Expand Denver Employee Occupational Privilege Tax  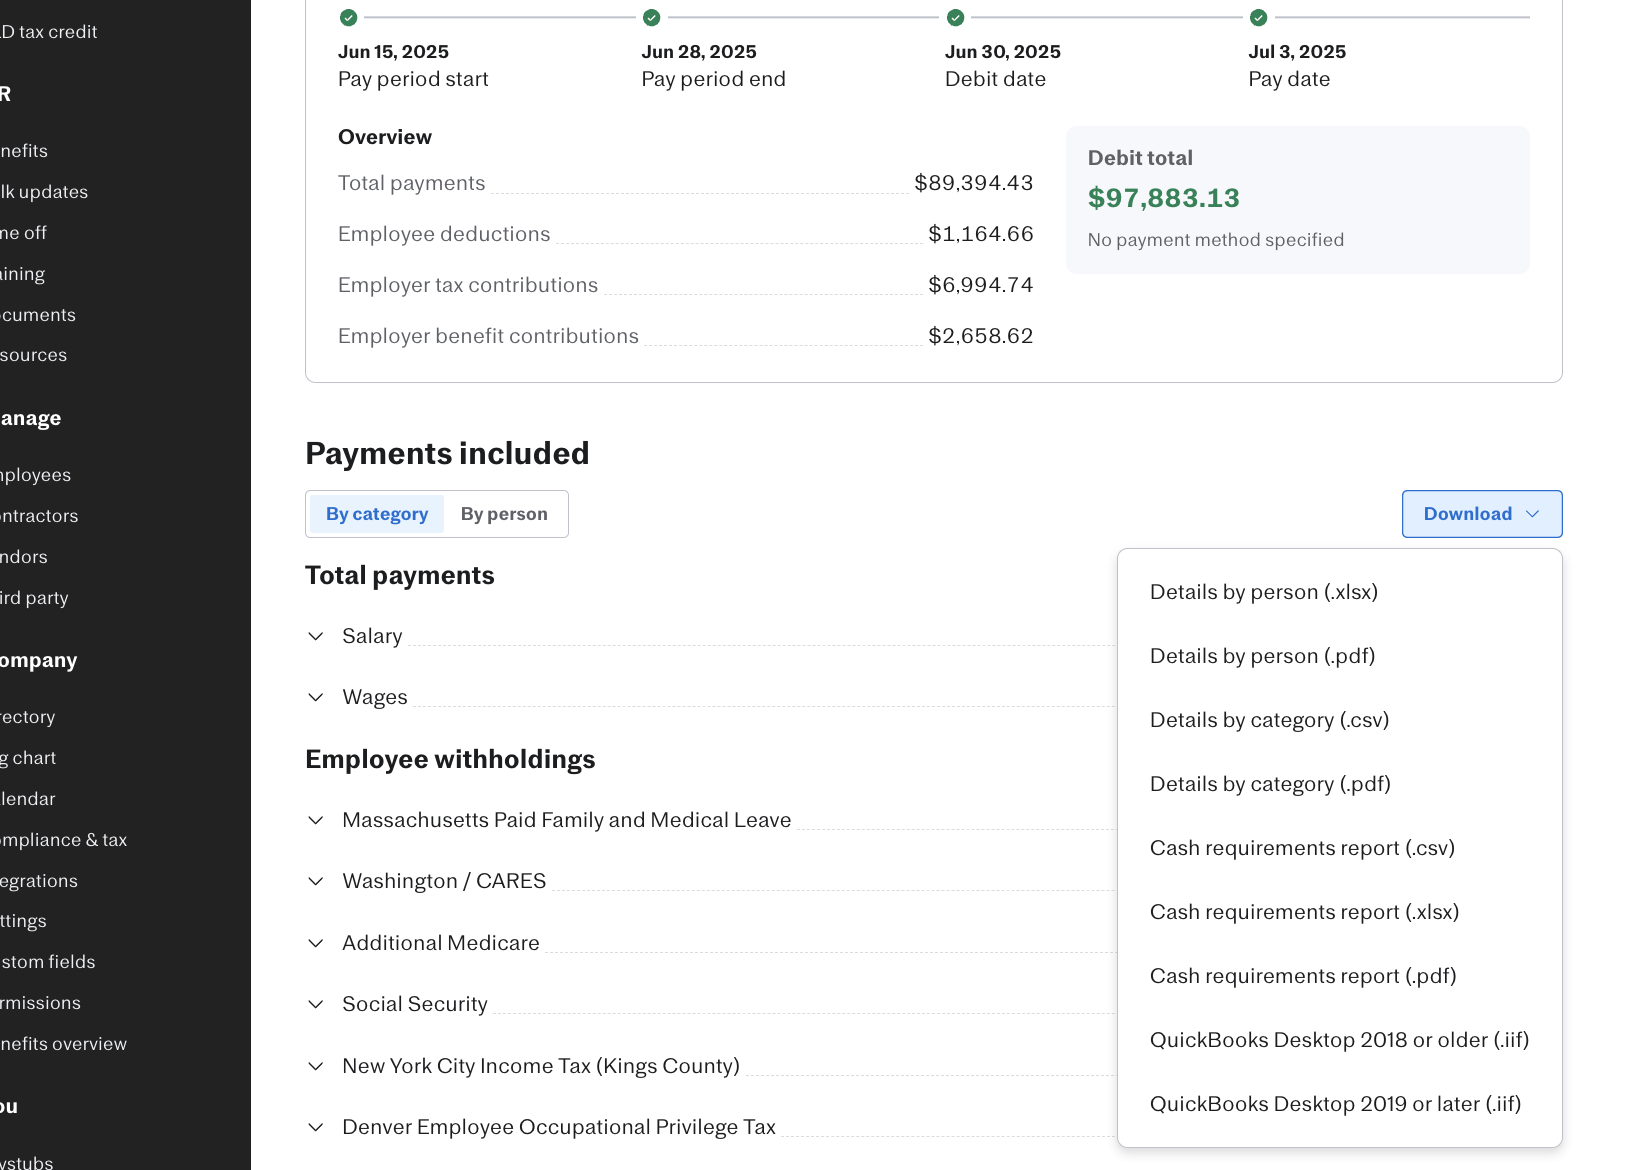316,1127
